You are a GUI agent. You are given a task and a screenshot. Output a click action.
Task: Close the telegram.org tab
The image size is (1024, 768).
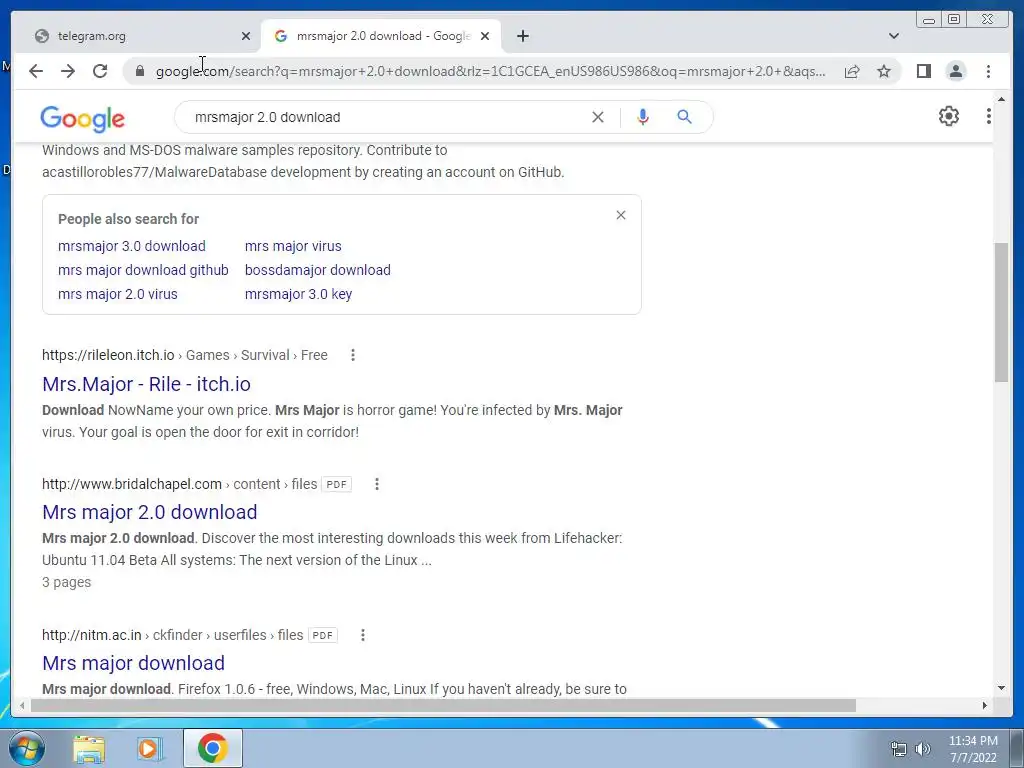(246, 36)
